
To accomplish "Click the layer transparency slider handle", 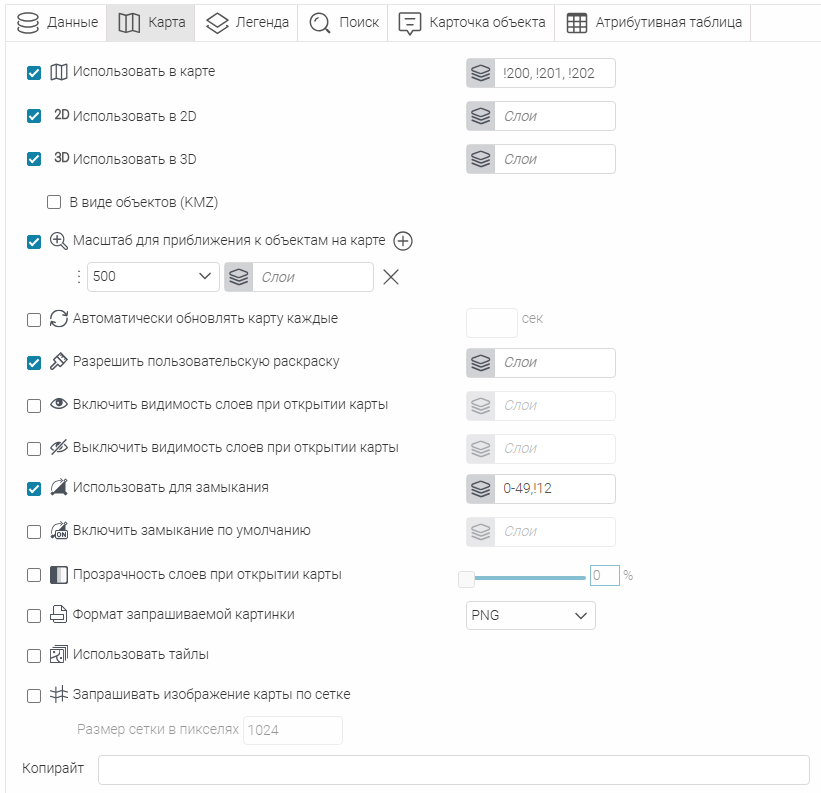I will [x=466, y=578].
